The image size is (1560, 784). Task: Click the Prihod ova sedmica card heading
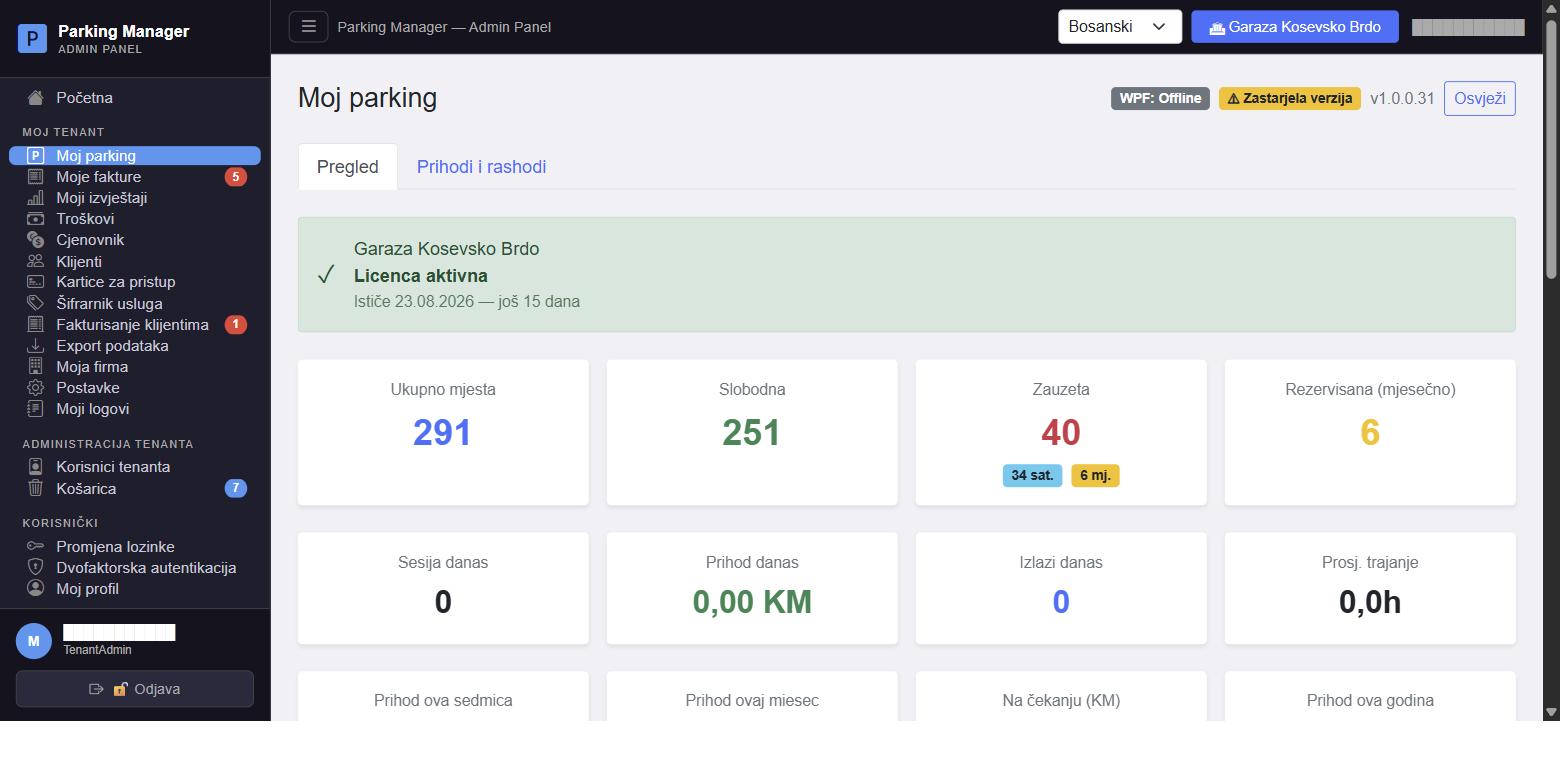443,700
